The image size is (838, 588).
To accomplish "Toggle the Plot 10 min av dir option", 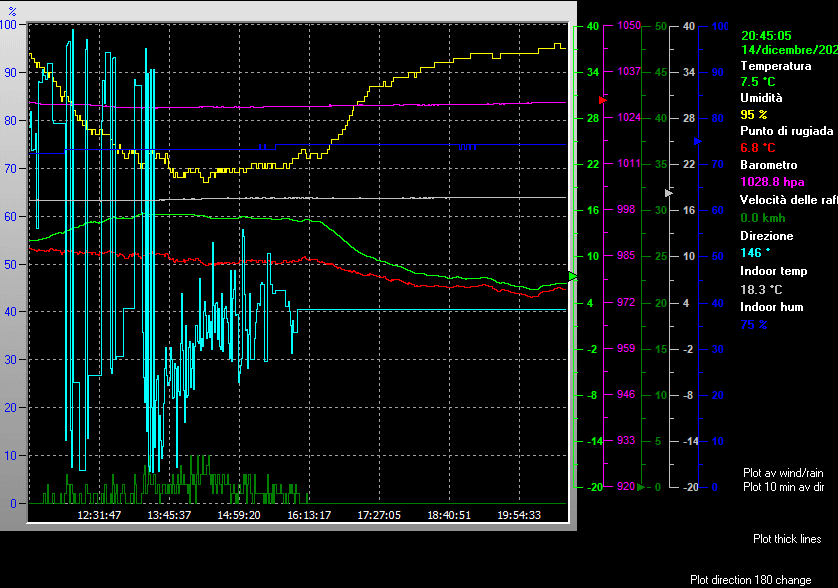I will [x=783, y=487].
